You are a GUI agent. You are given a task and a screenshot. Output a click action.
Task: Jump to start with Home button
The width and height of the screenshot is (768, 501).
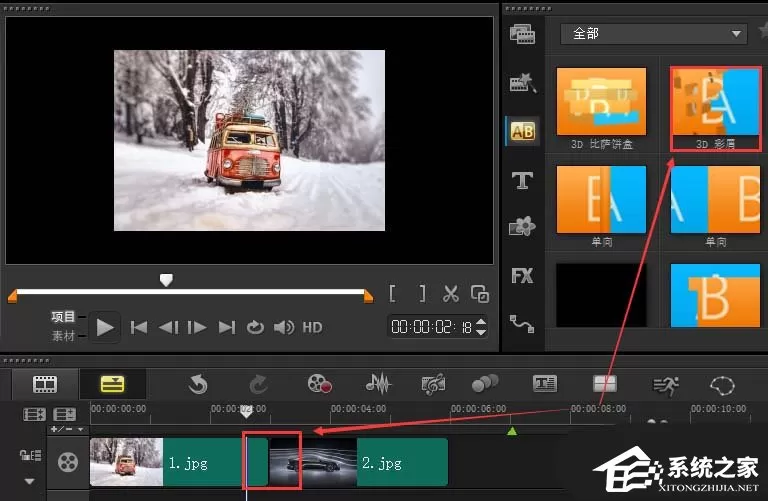(139, 327)
